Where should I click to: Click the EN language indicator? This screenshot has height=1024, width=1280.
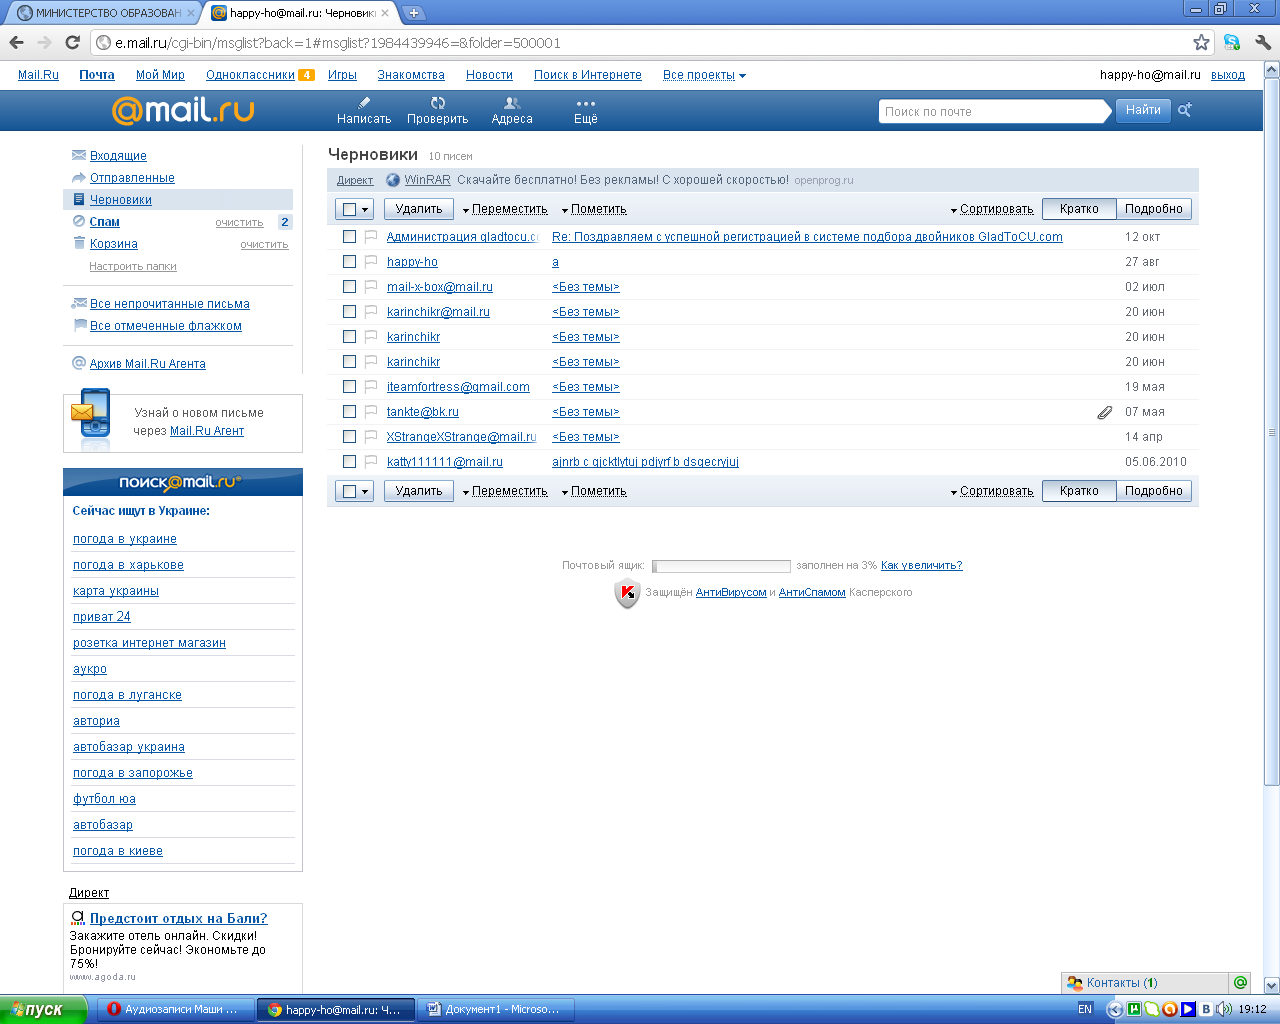coord(1085,1009)
